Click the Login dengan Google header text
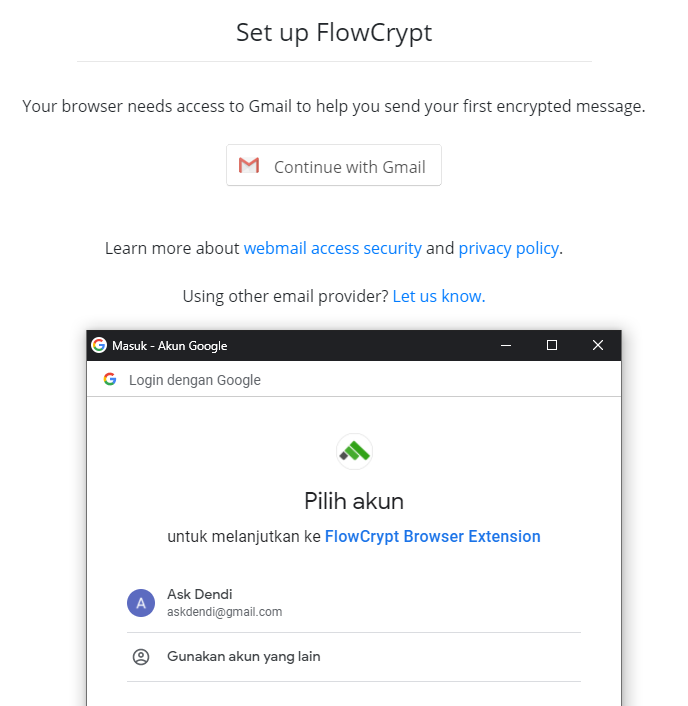688x706 pixels. [195, 380]
